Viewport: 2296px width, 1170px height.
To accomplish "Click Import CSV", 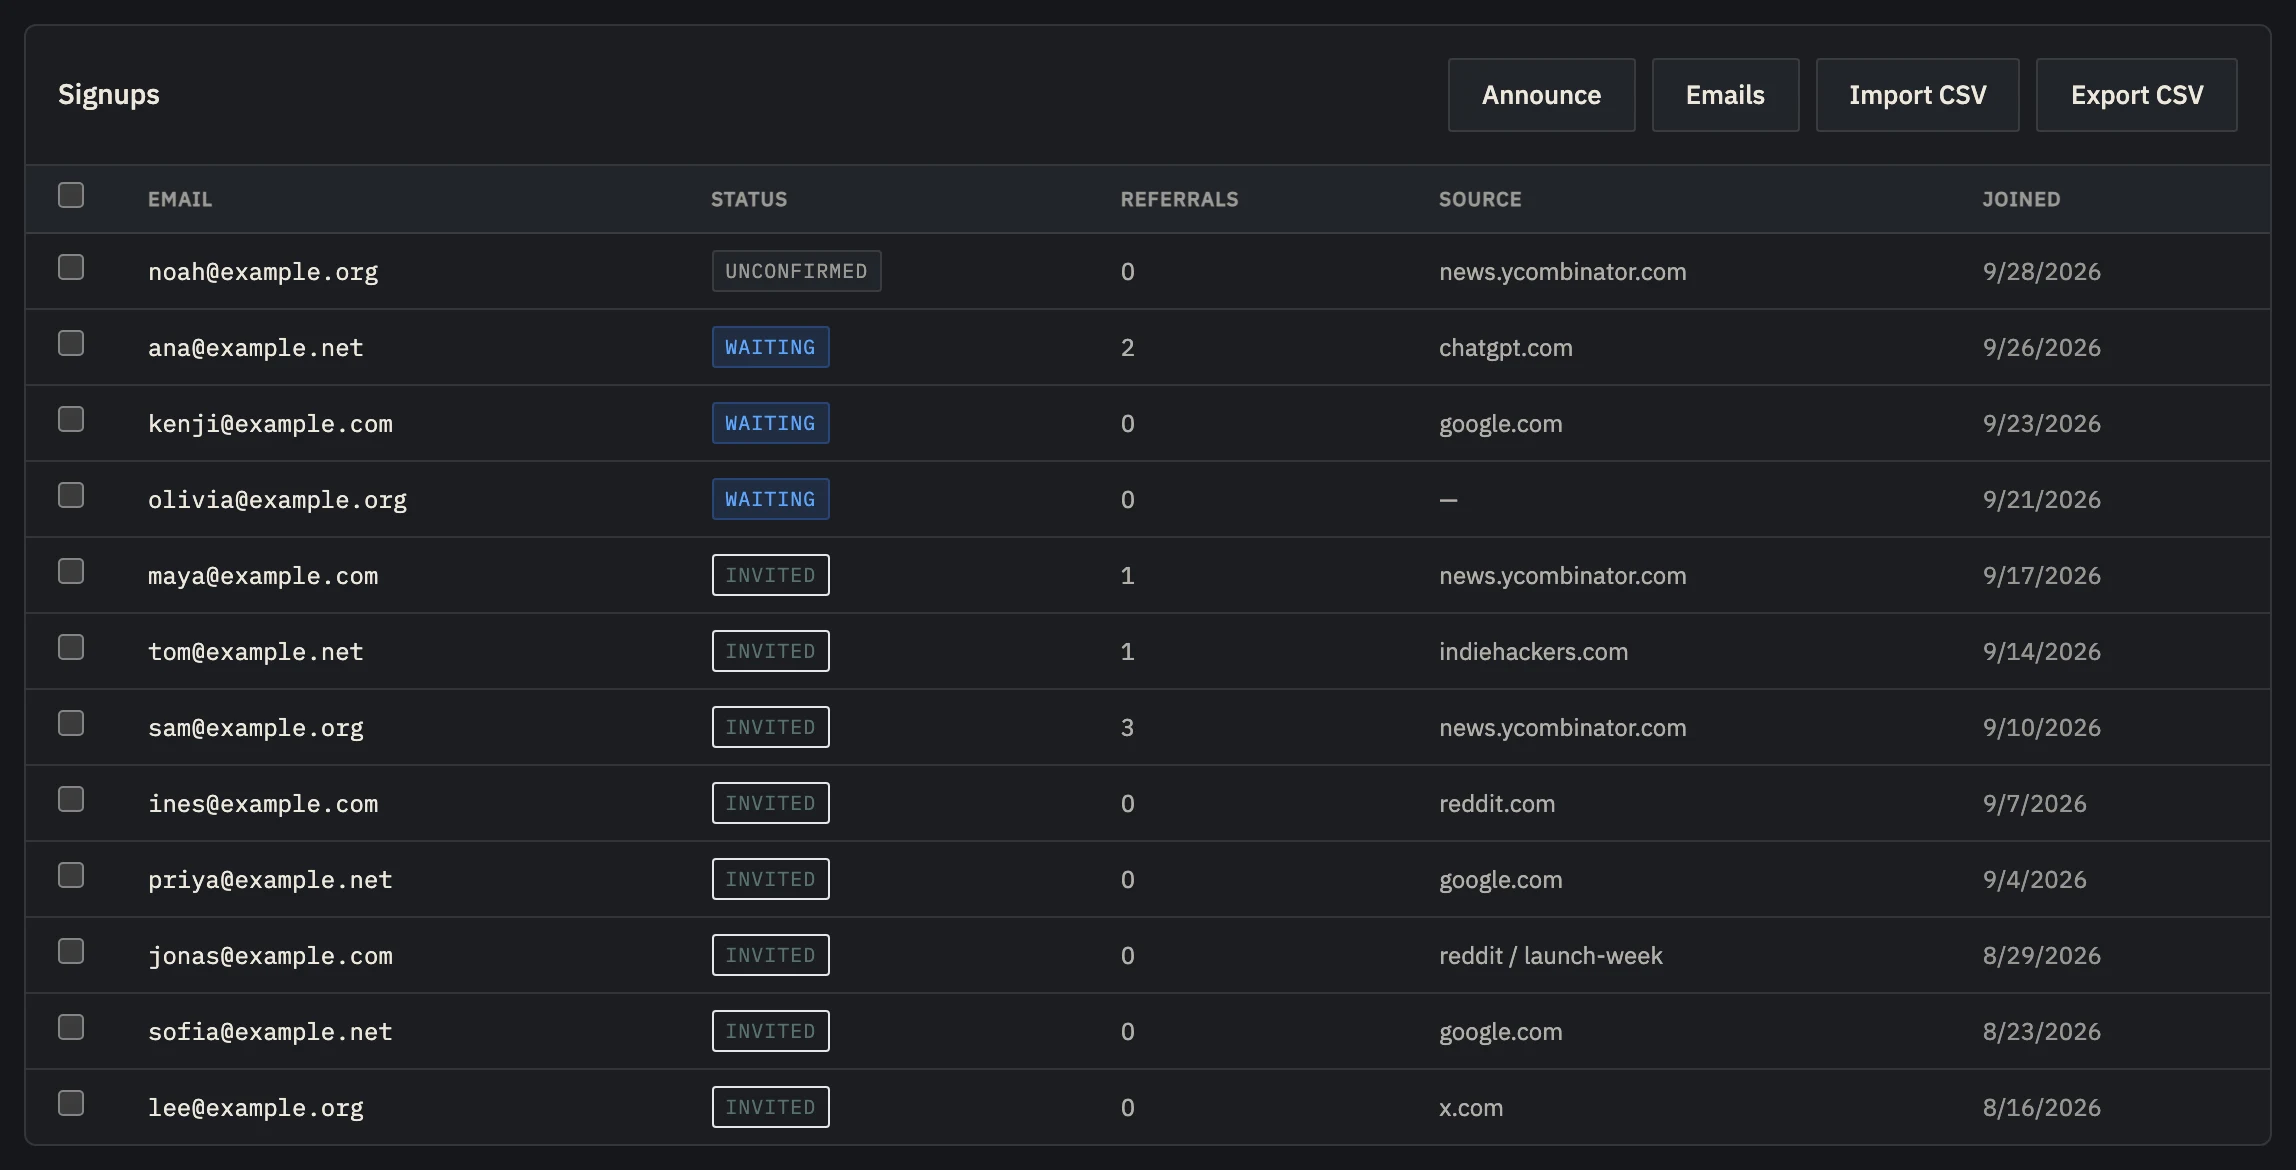I will [x=1917, y=95].
